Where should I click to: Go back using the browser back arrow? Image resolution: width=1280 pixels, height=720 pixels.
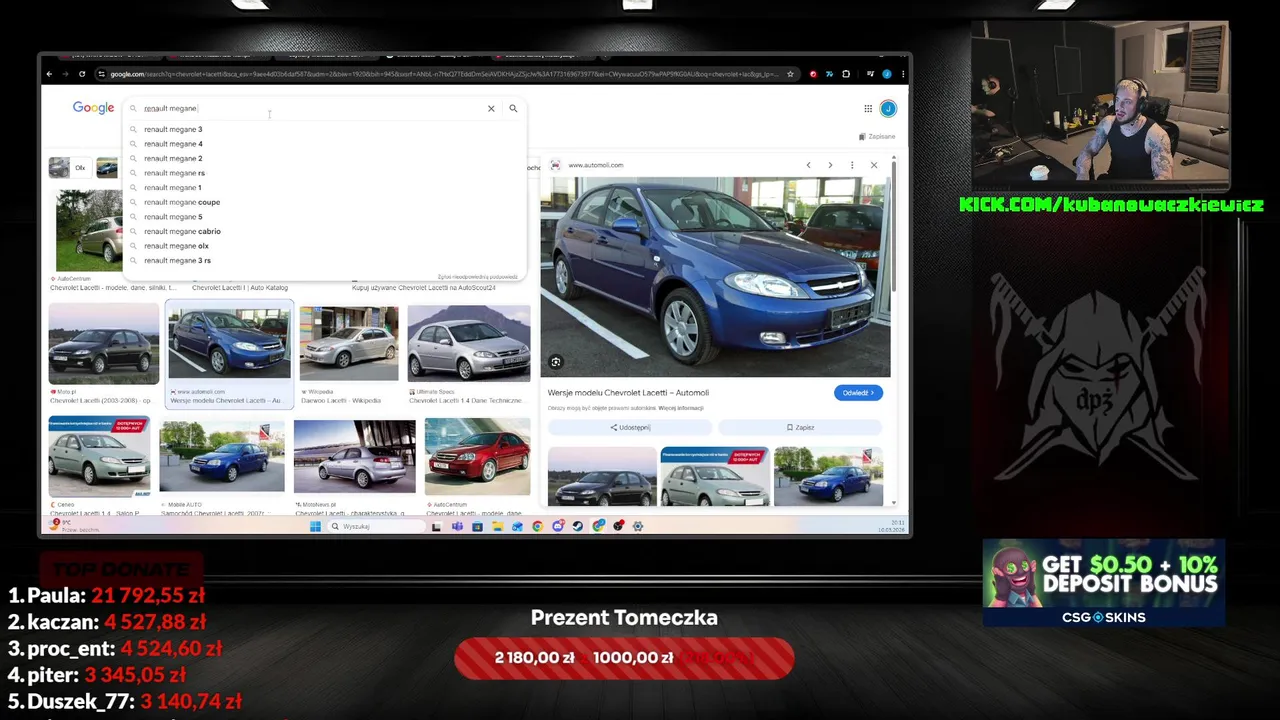(x=49, y=74)
